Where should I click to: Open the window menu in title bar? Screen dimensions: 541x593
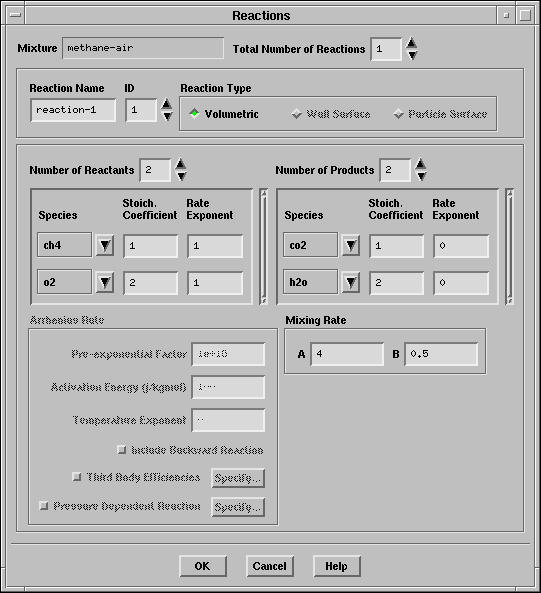16,15
